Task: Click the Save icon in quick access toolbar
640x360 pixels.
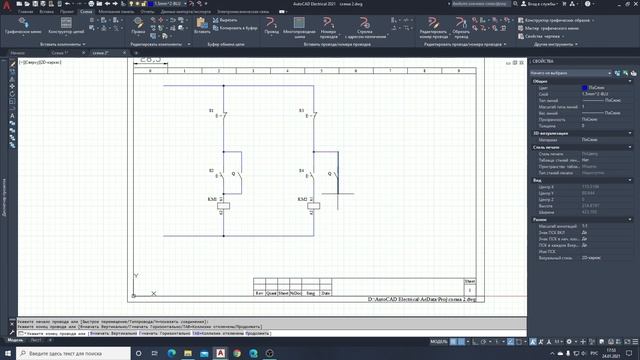Action: [x=35, y=4]
